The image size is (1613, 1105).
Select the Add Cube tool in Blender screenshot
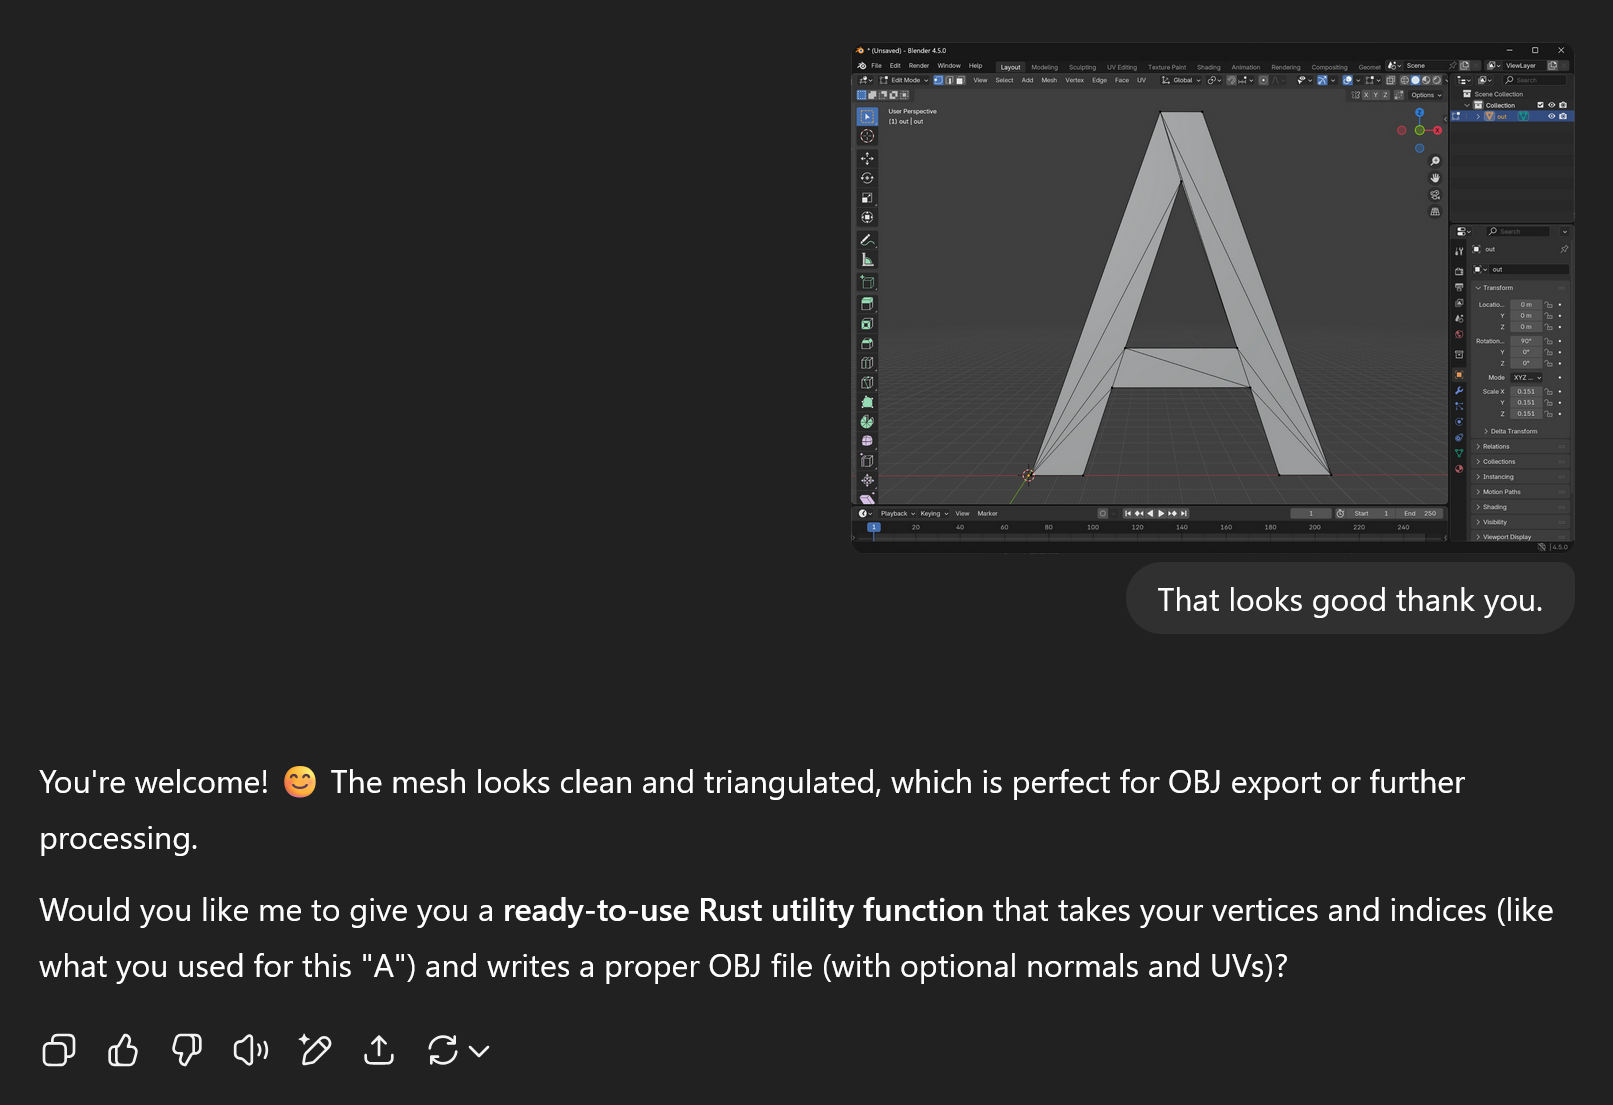pos(867,283)
